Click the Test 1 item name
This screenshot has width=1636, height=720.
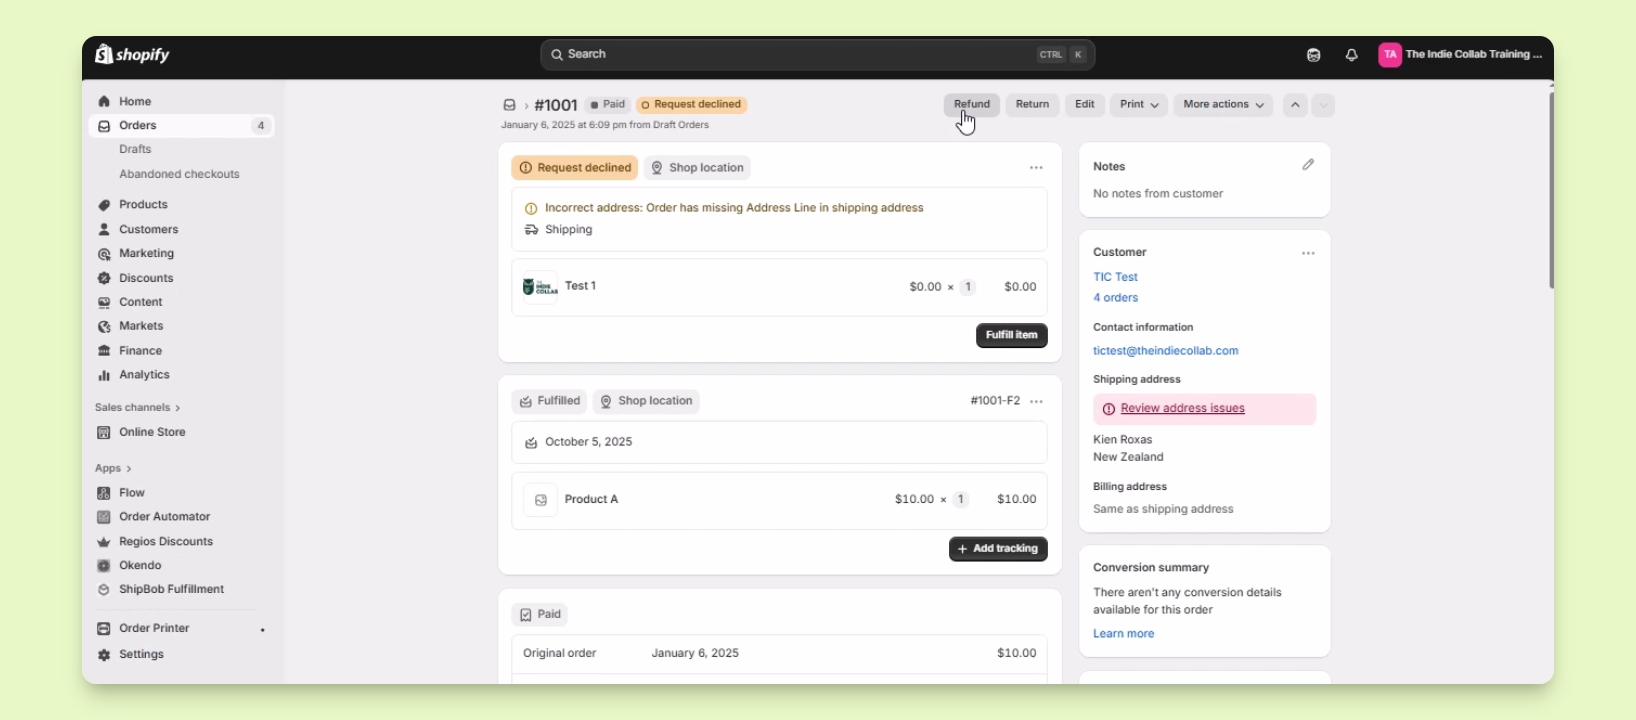[x=580, y=286]
